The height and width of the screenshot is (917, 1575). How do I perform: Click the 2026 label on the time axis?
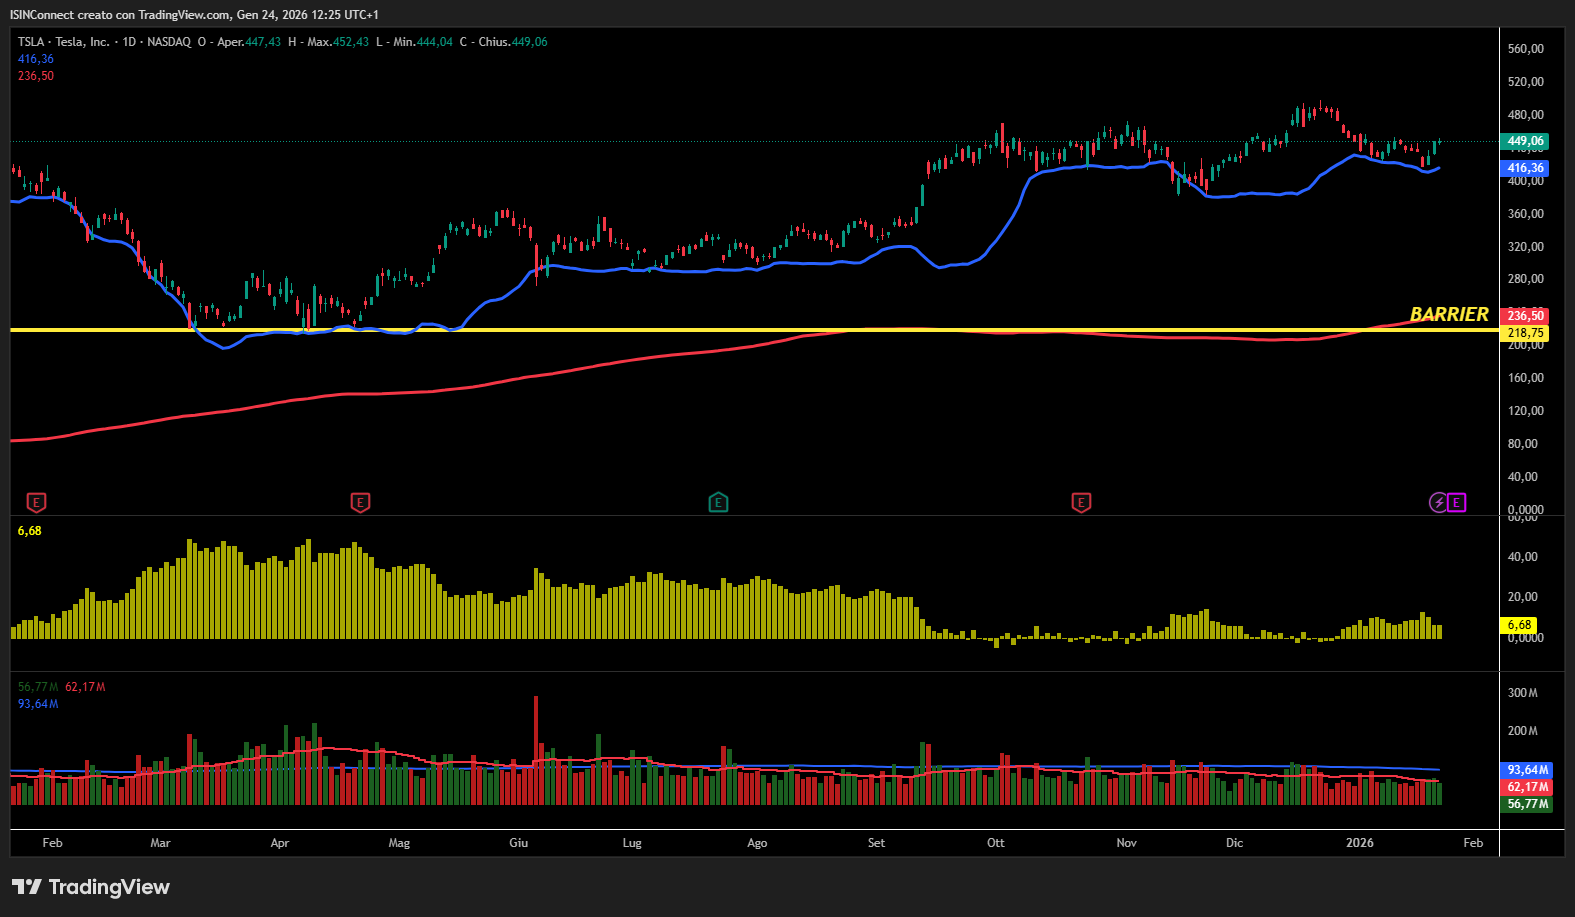[1359, 843]
